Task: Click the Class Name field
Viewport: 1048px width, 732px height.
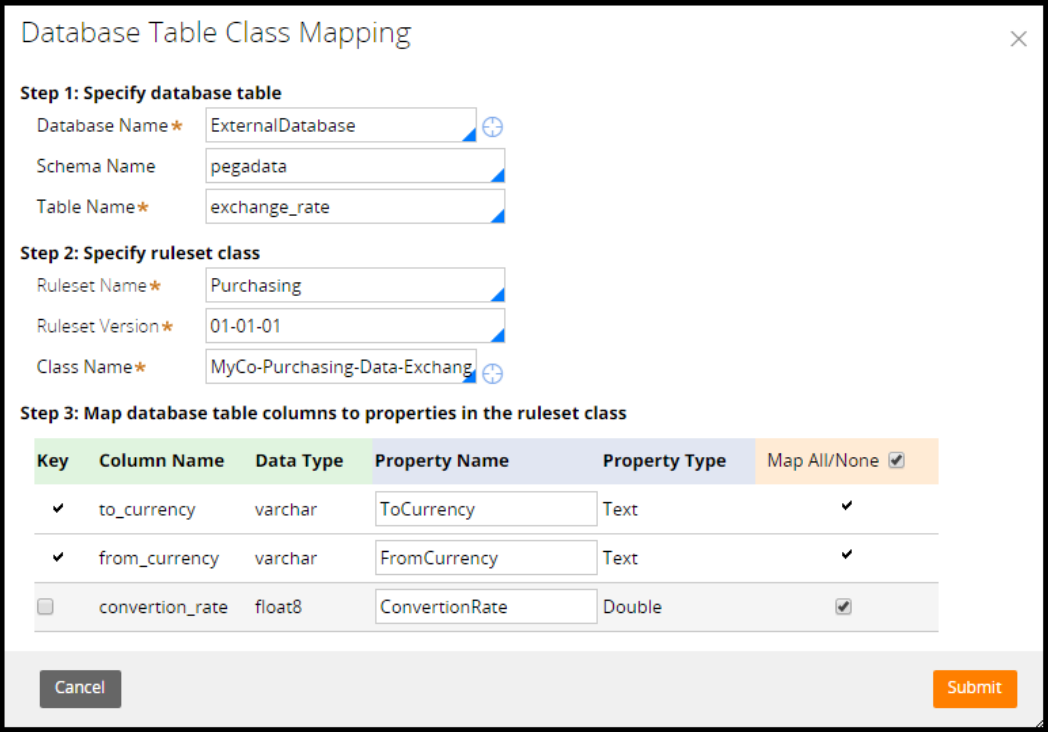Action: click(x=340, y=367)
